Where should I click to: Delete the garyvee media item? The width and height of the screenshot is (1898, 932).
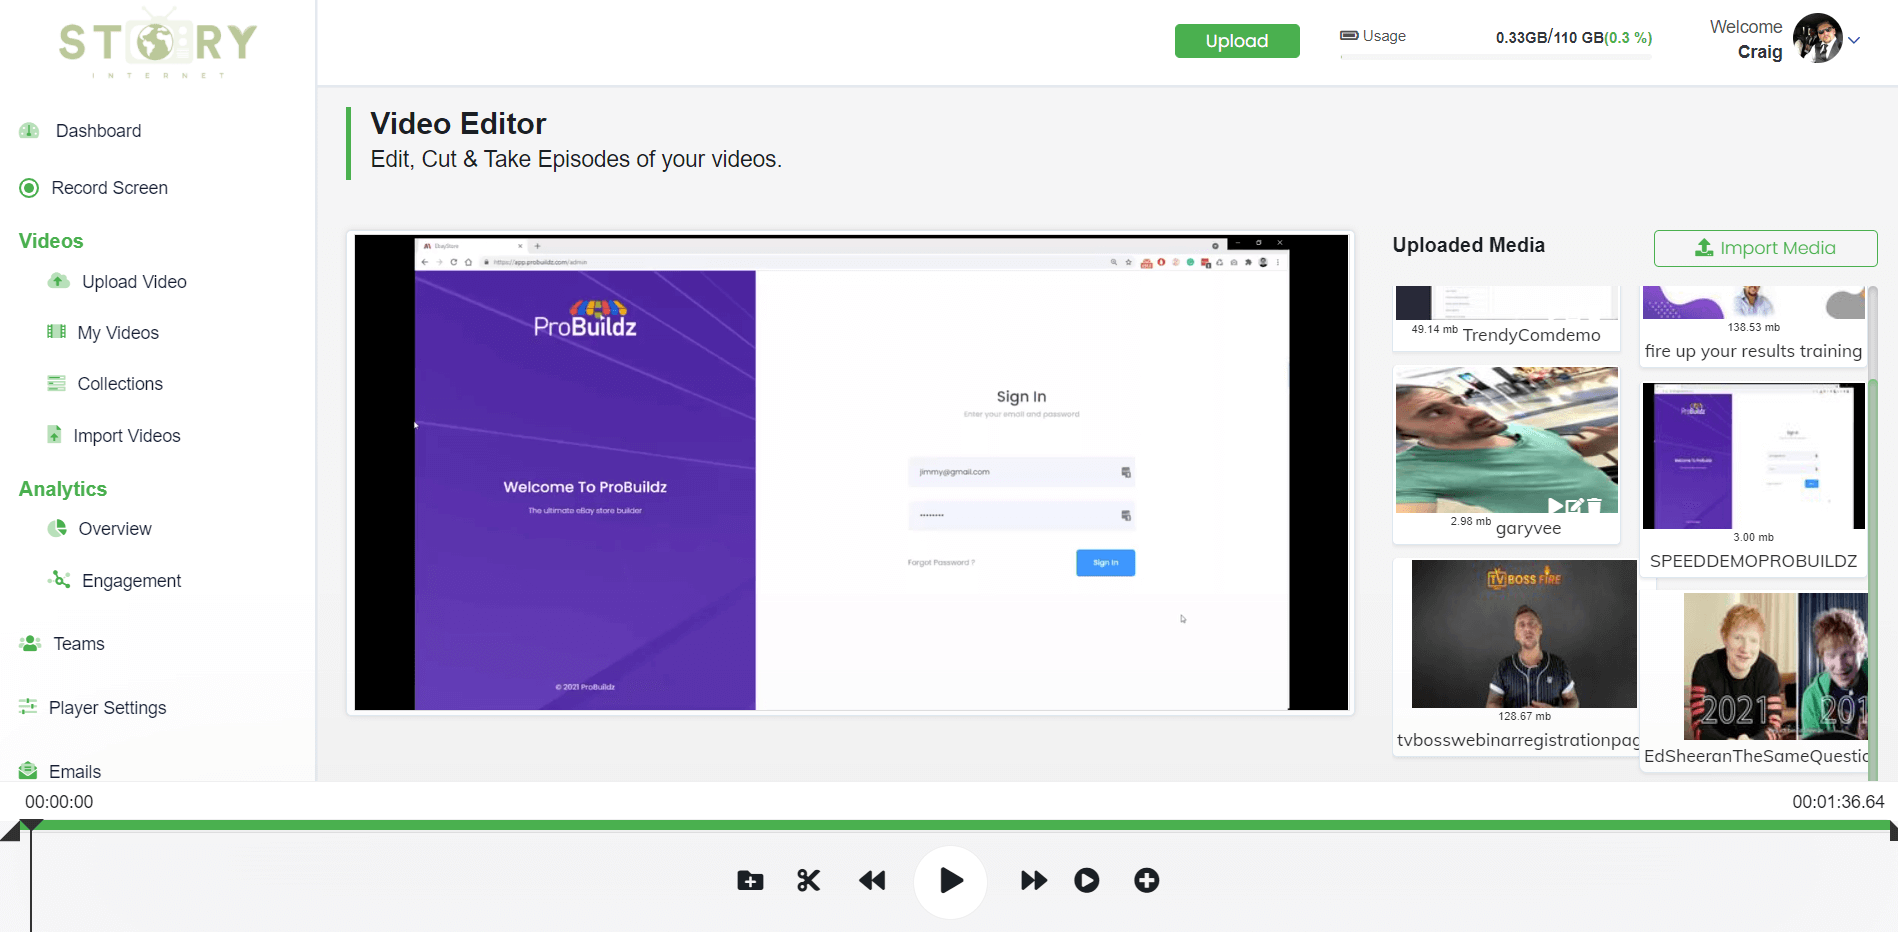tap(1595, 506)
